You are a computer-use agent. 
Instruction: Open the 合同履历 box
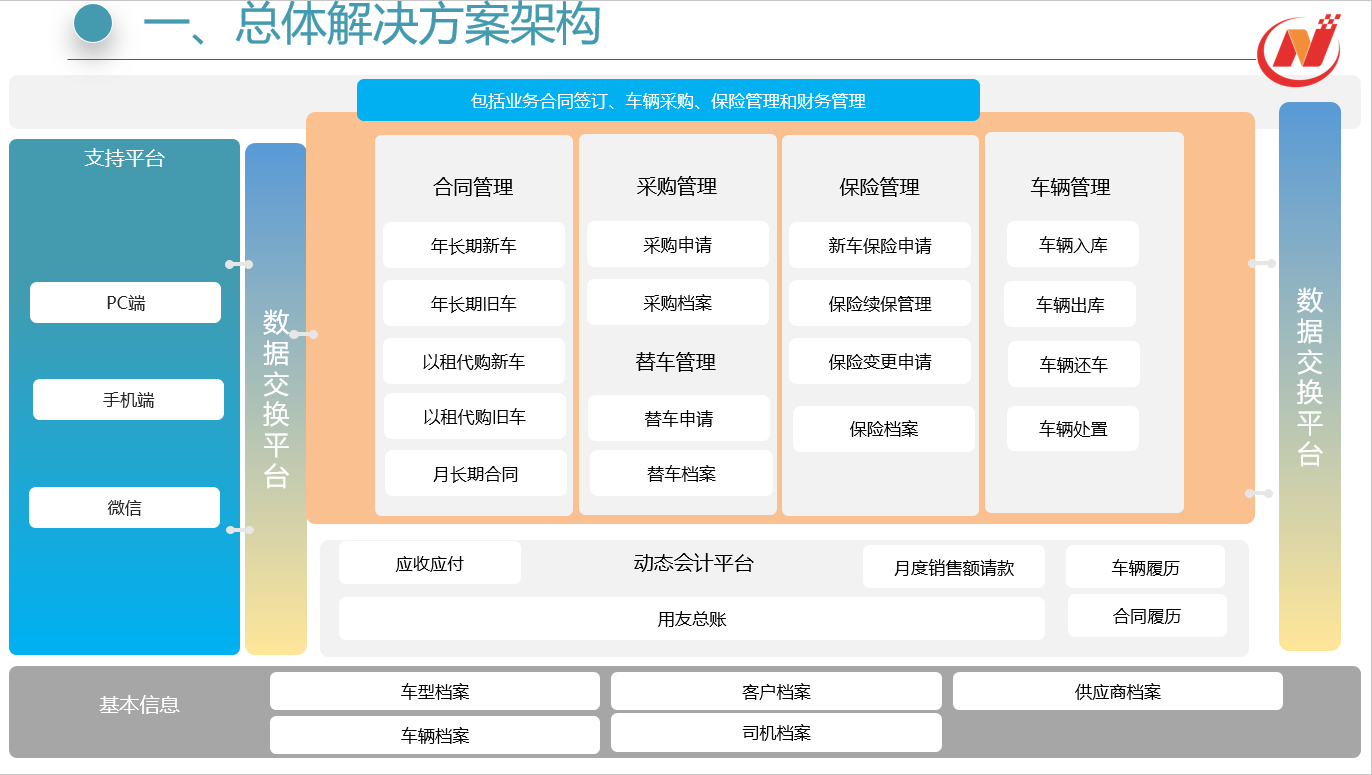click(x=1147, y=616)
